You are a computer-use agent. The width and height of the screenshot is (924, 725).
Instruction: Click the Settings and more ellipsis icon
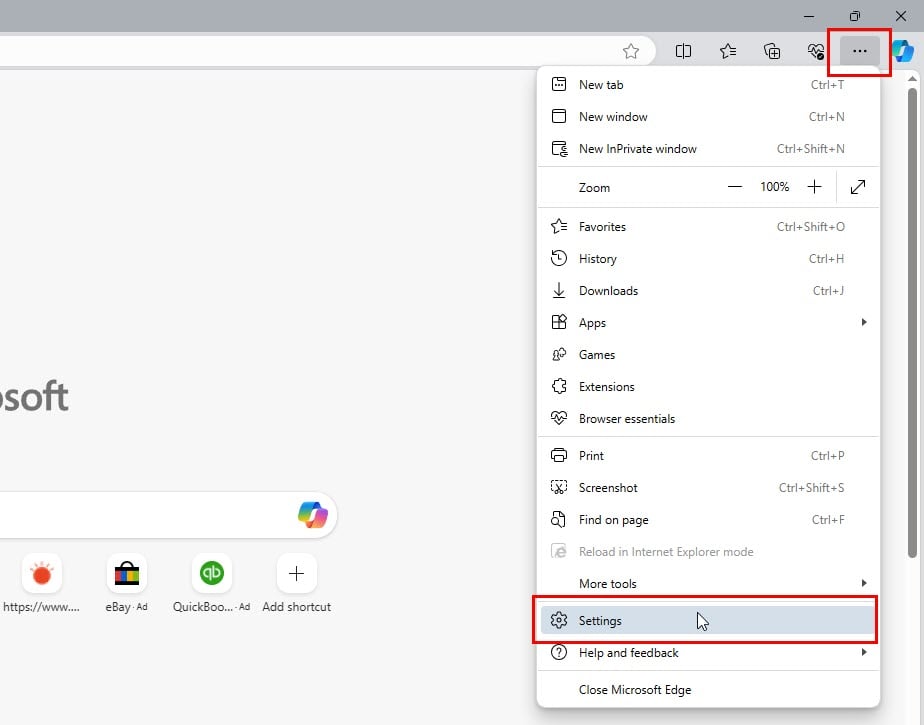(858, 50)
